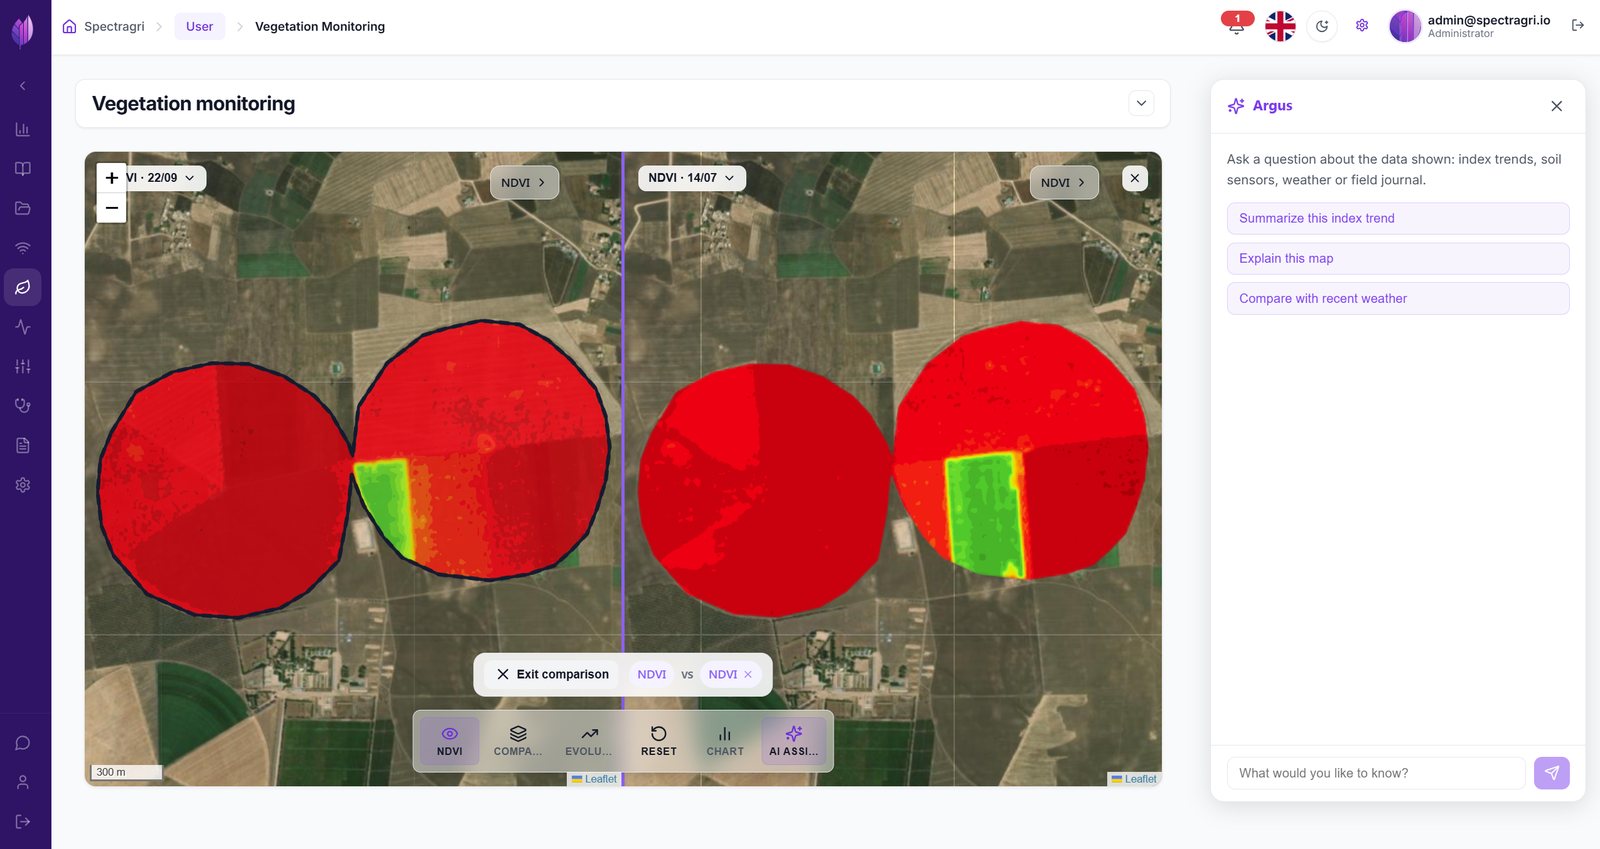The width and height of the screenshot is (1600, 849).
Task: Open the book/documentation sidebar icon
Action: [x=22, y=169]
